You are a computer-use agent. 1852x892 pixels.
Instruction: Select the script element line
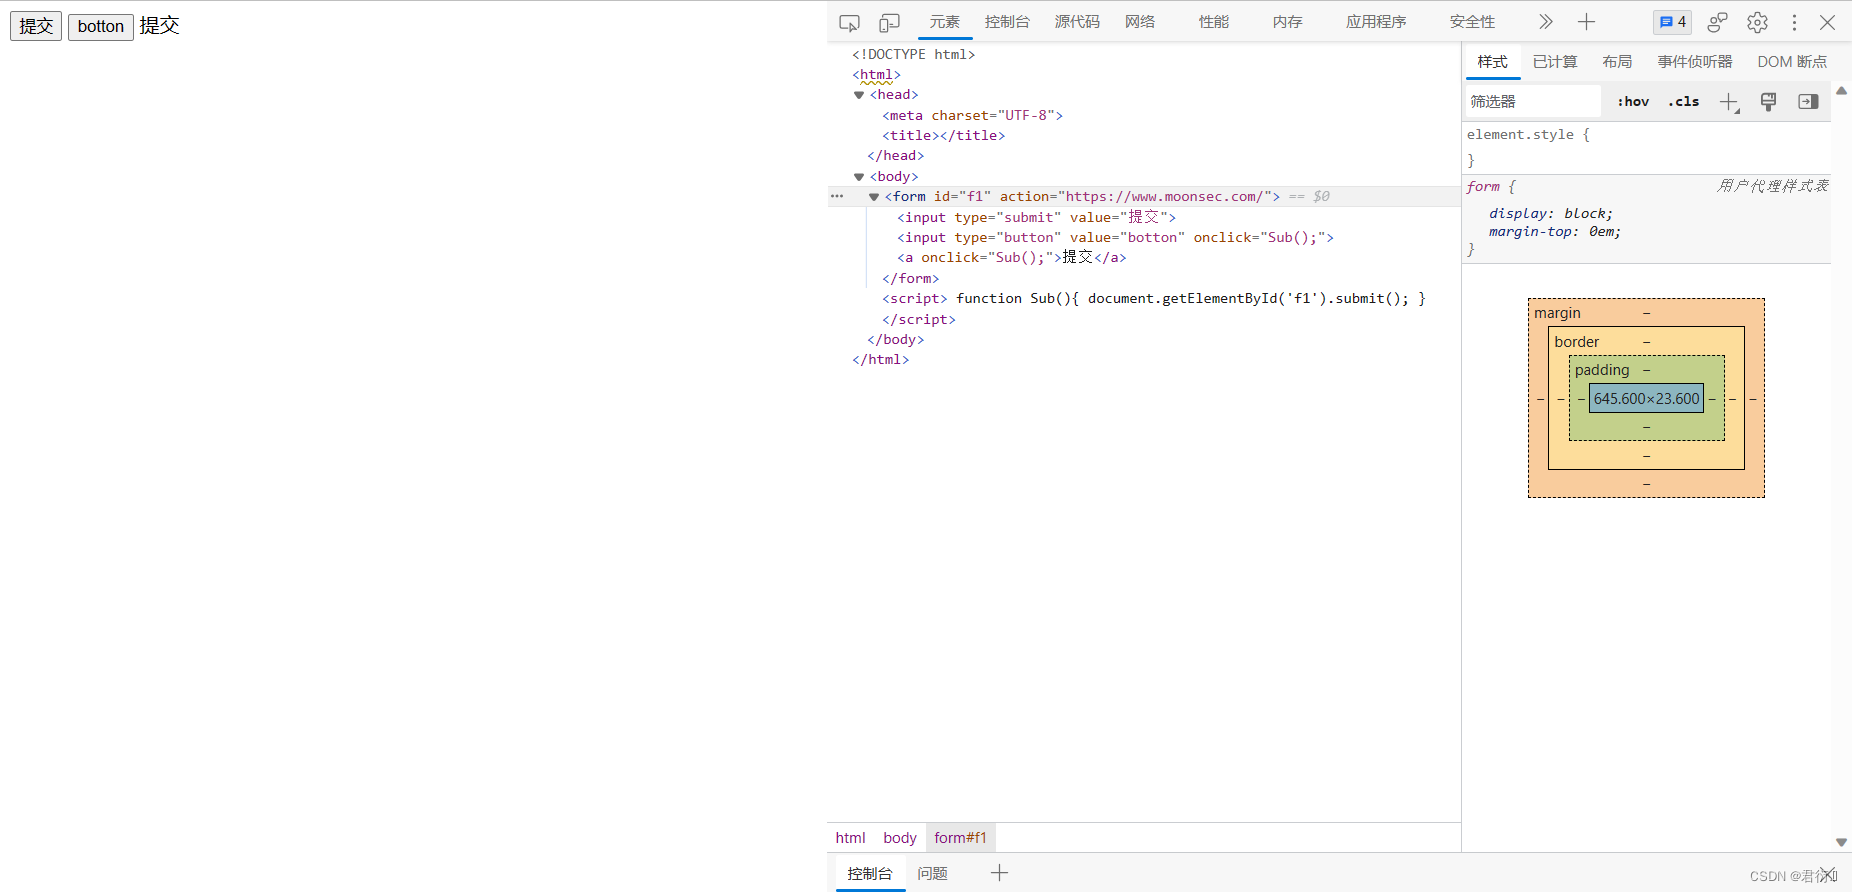tap(1154, 298)
